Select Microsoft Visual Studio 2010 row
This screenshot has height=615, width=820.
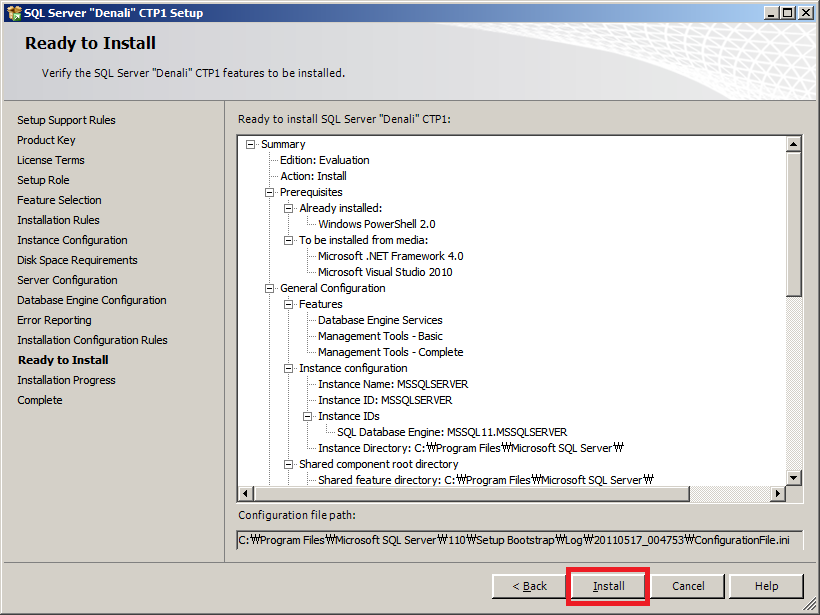pyautogui.click(x=385, y=272)
